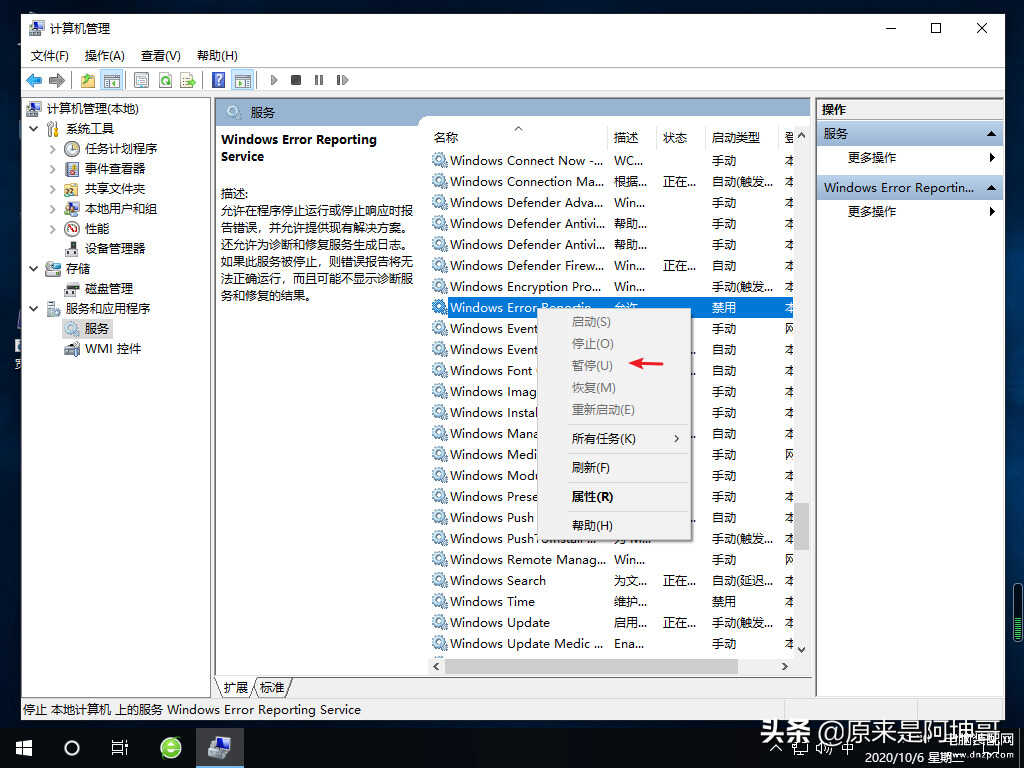Image resolution: width=1024 pixels, height=768 pixels.
Task: Click the green browser taskbar icon
Action: click(171, 748)
